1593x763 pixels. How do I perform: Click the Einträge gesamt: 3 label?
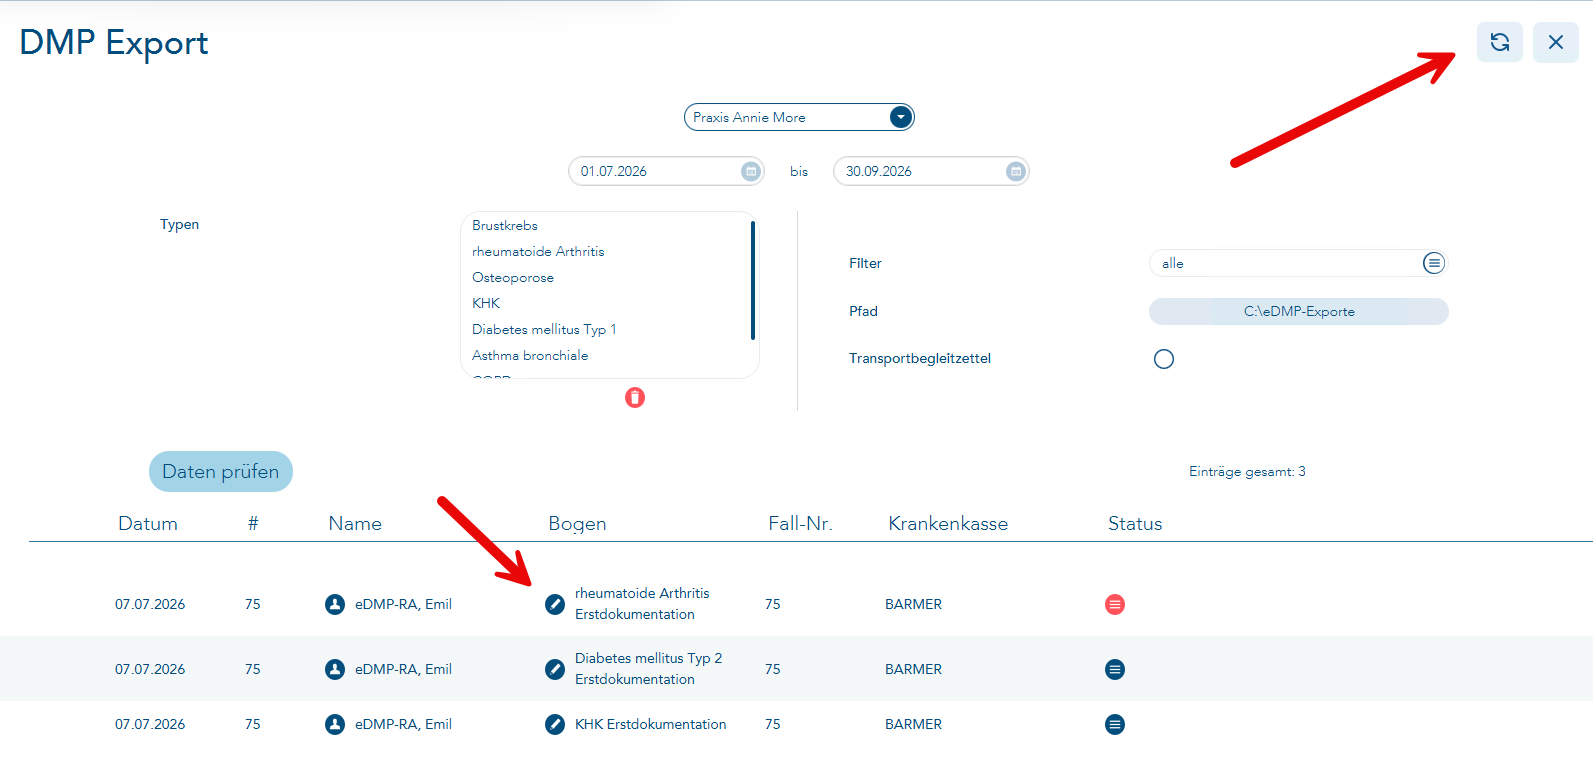(x=1247, y=471)
